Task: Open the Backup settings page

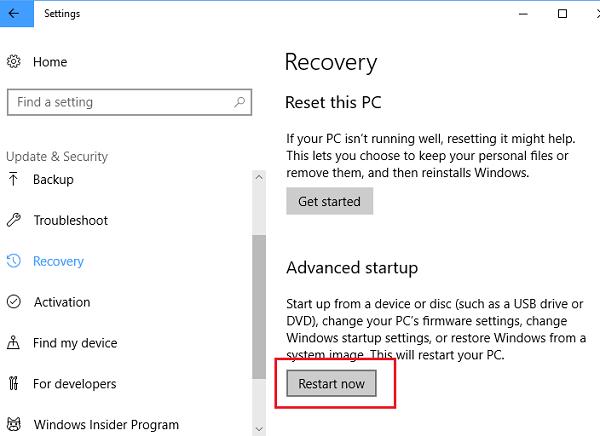Action: pos(53,180)
